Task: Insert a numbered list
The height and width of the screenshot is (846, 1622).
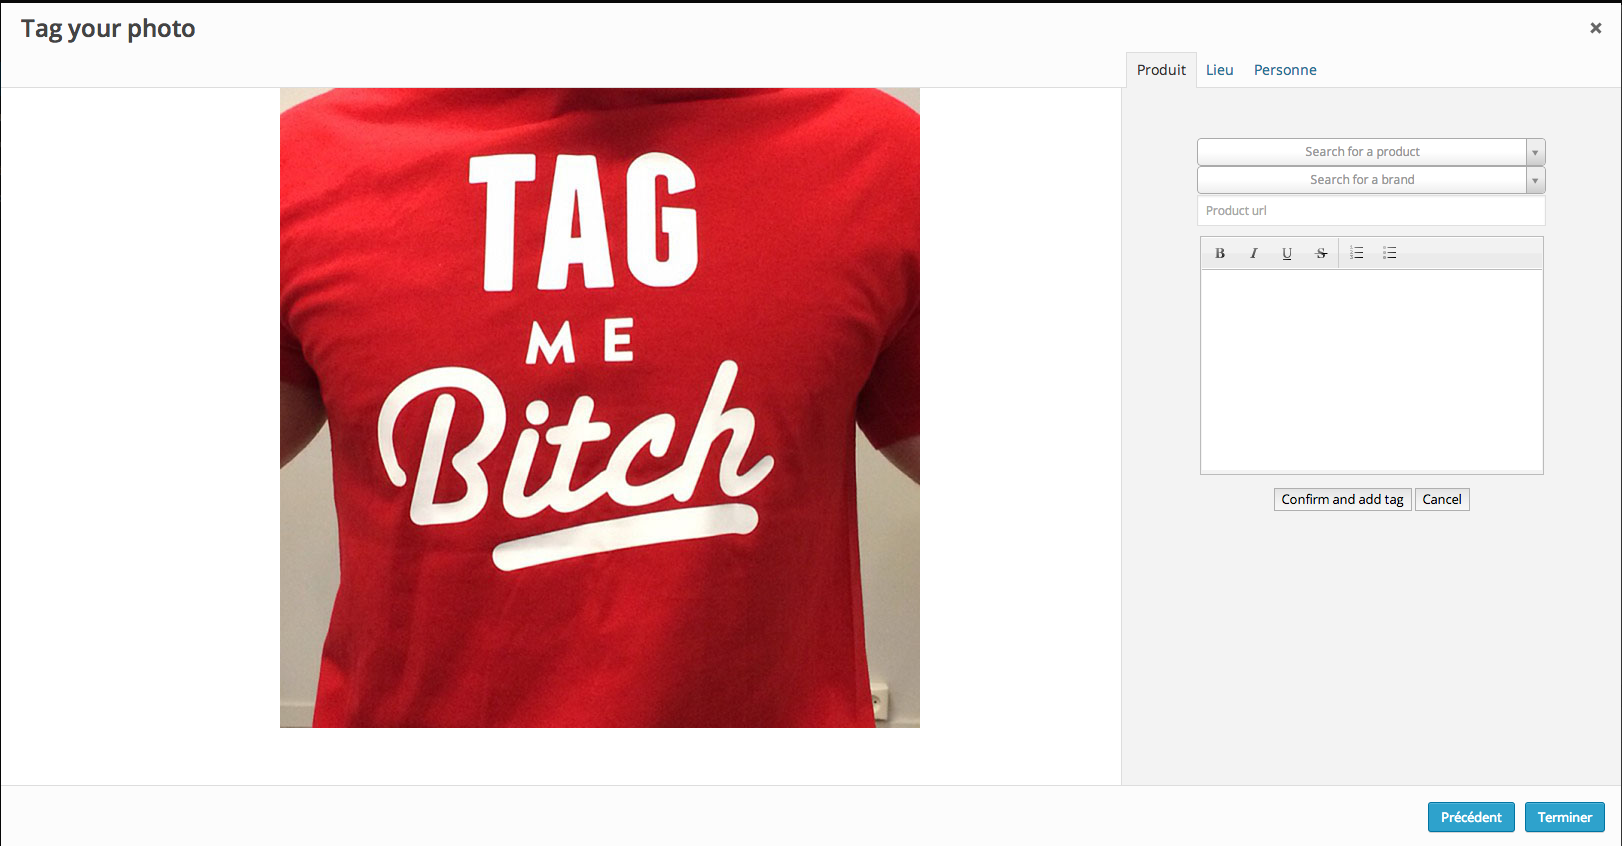Action: click(x=1357, y=253)
